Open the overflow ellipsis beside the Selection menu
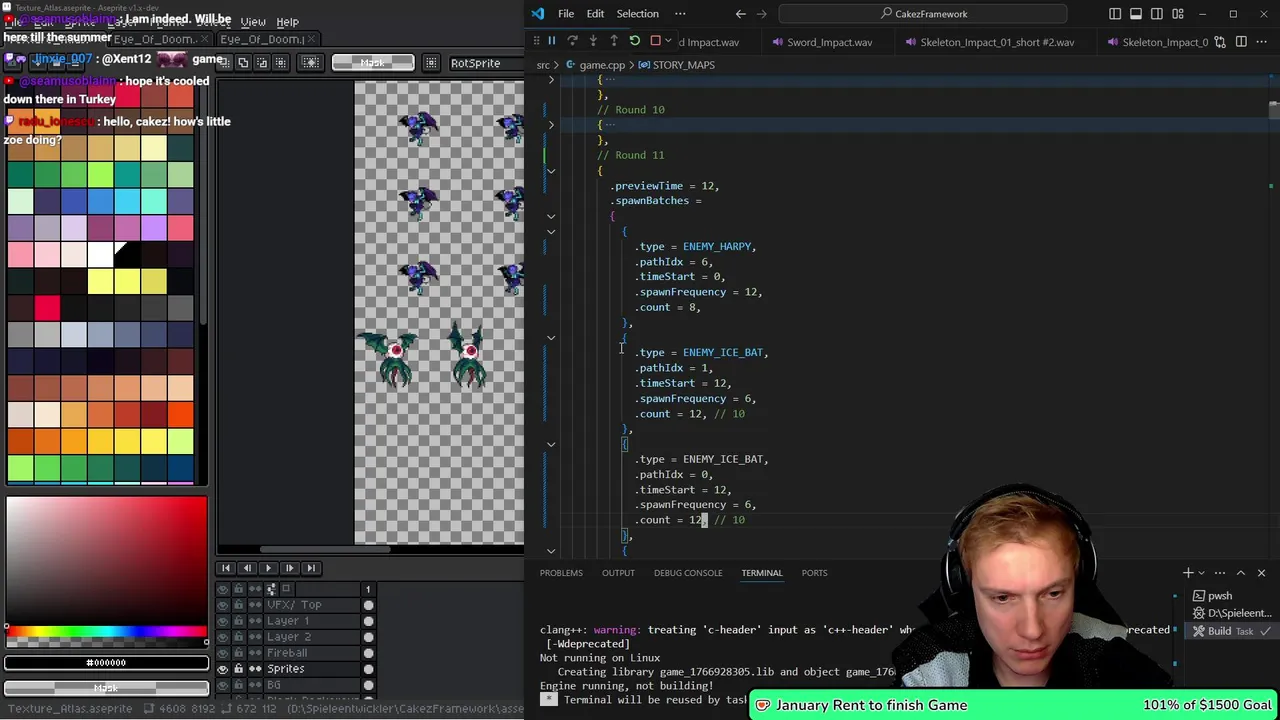Image resolution: width=1280 pixels, height=720 pixels. [x=680, y=14]
